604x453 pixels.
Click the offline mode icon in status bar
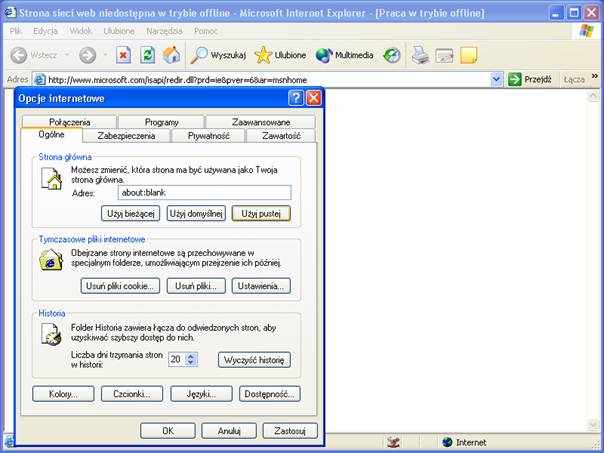coord(393,442)
